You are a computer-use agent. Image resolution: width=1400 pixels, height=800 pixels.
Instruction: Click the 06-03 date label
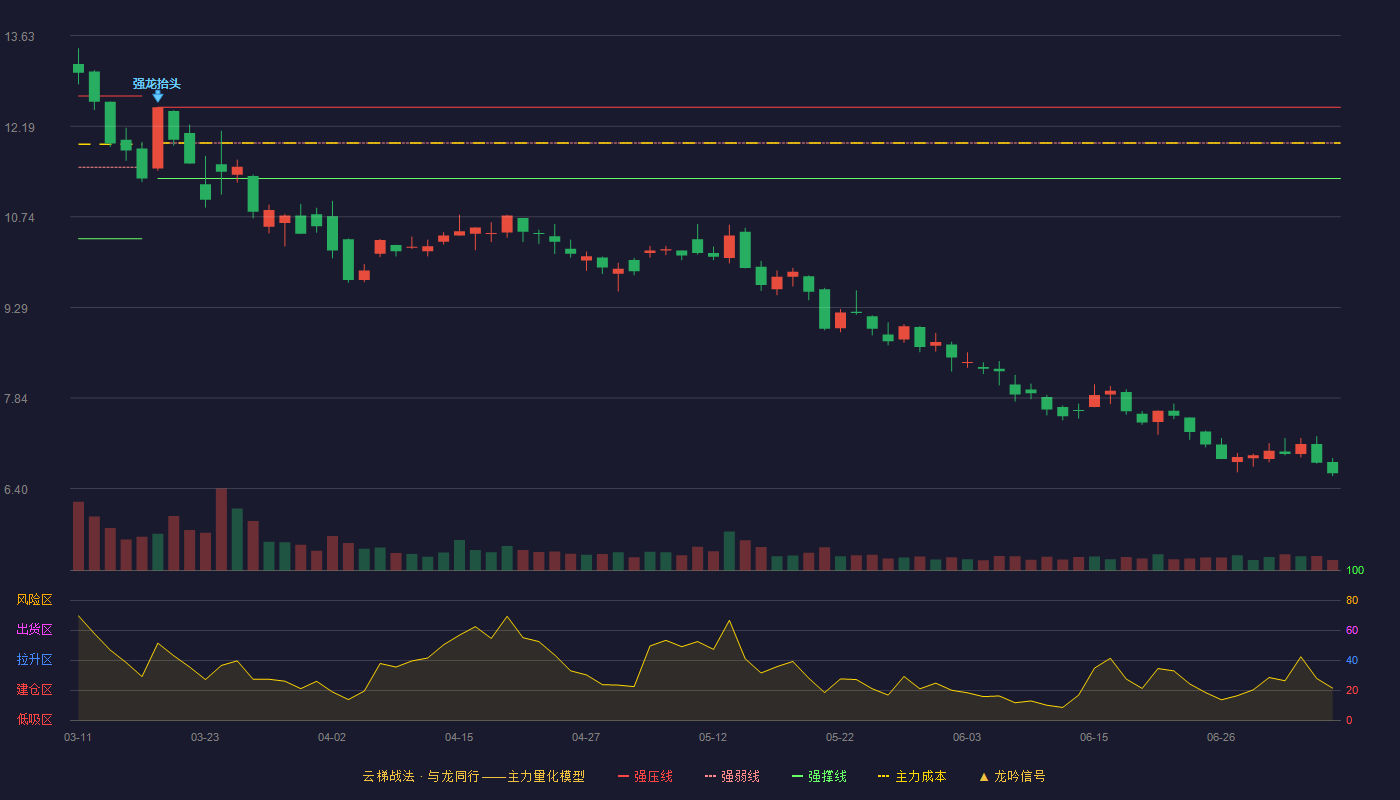click(x=967, y=737)
